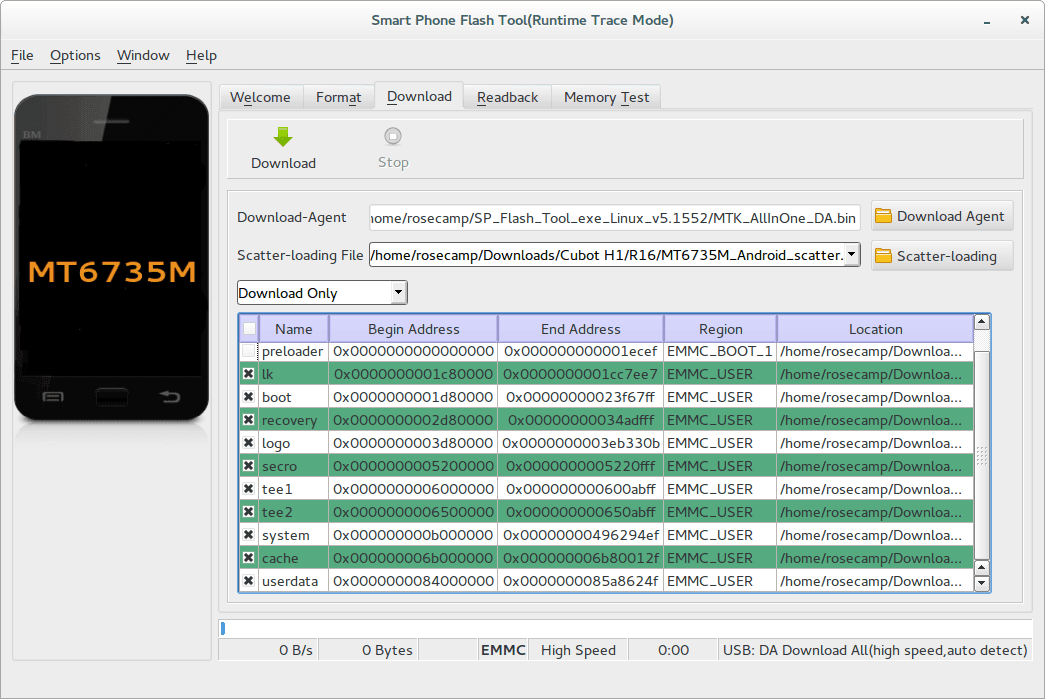Switch to the Memory Test tab

click(x=606, y=97)
